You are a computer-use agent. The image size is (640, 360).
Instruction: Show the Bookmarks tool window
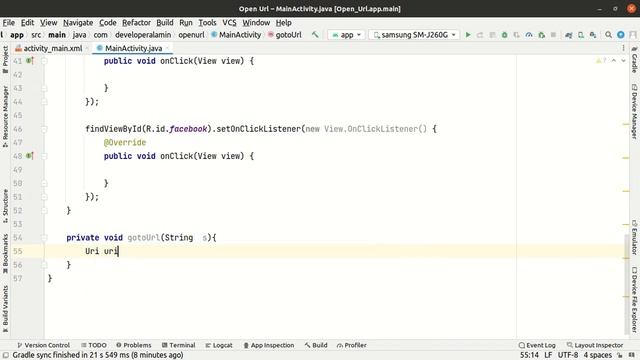coord(5,252)
